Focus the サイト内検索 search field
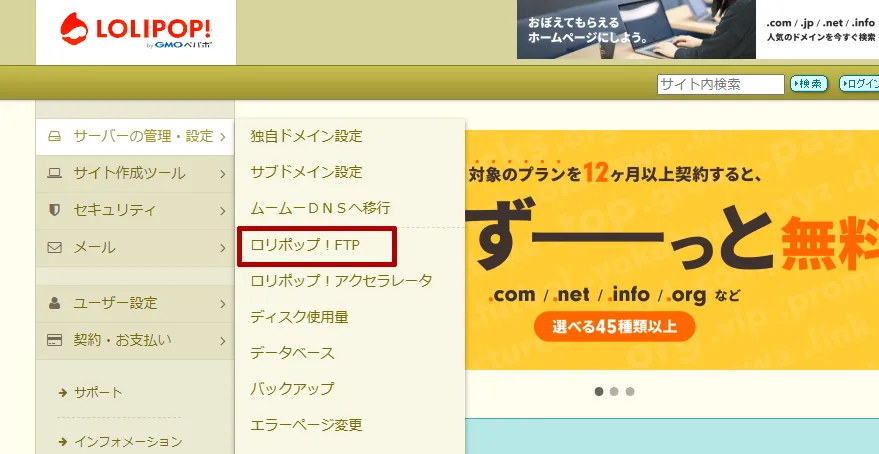The image size is (879, 454). [720, 85]
